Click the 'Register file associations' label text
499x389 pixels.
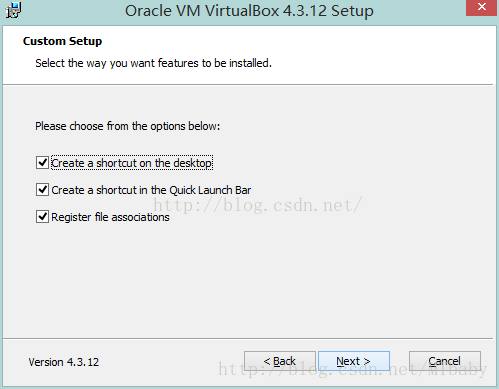click(110, 217)
